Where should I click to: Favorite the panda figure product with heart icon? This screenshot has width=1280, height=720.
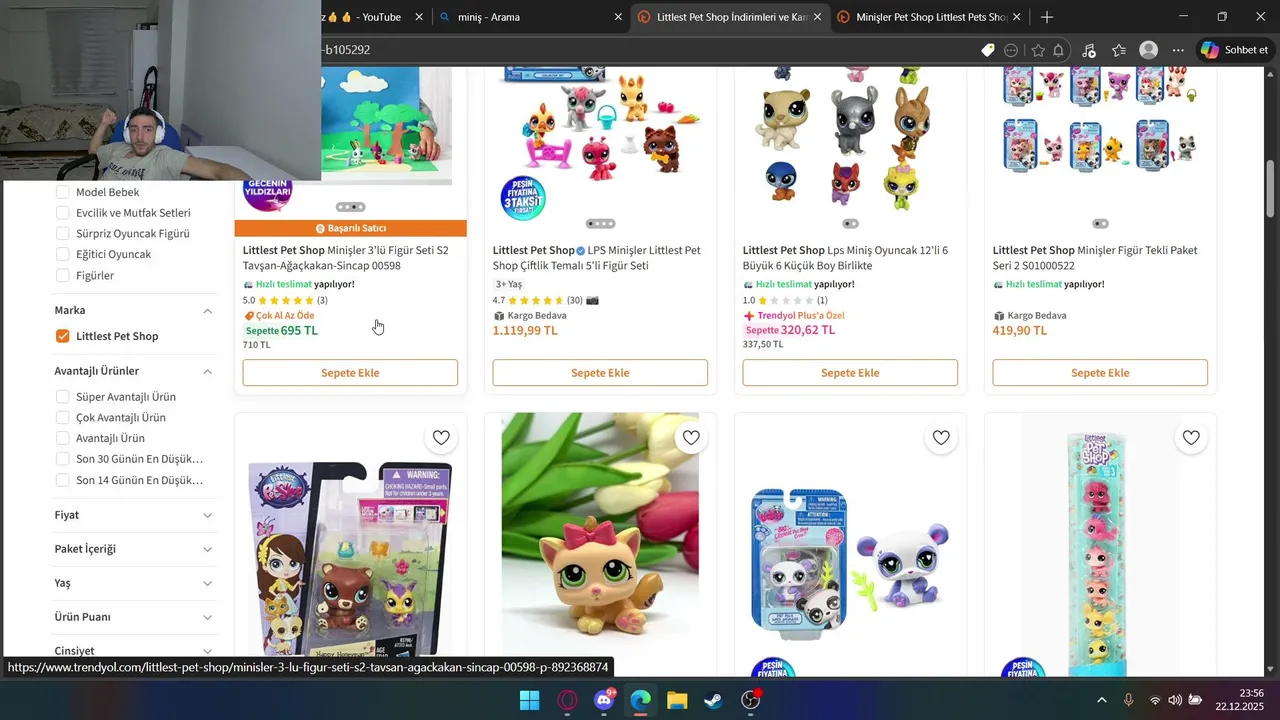pos(941,437)
